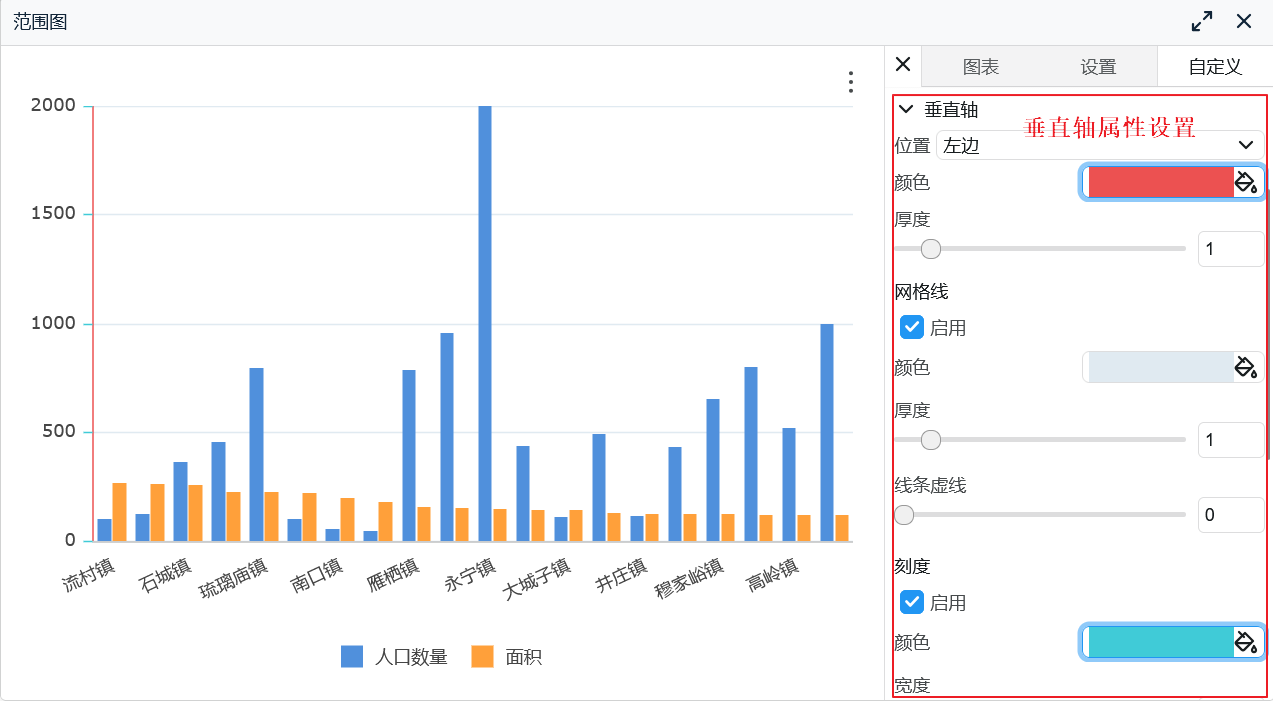Click the paint bucket icon for 刻度 颜色
This screenshot has height=701, width=1273.
pos(1246,642)
